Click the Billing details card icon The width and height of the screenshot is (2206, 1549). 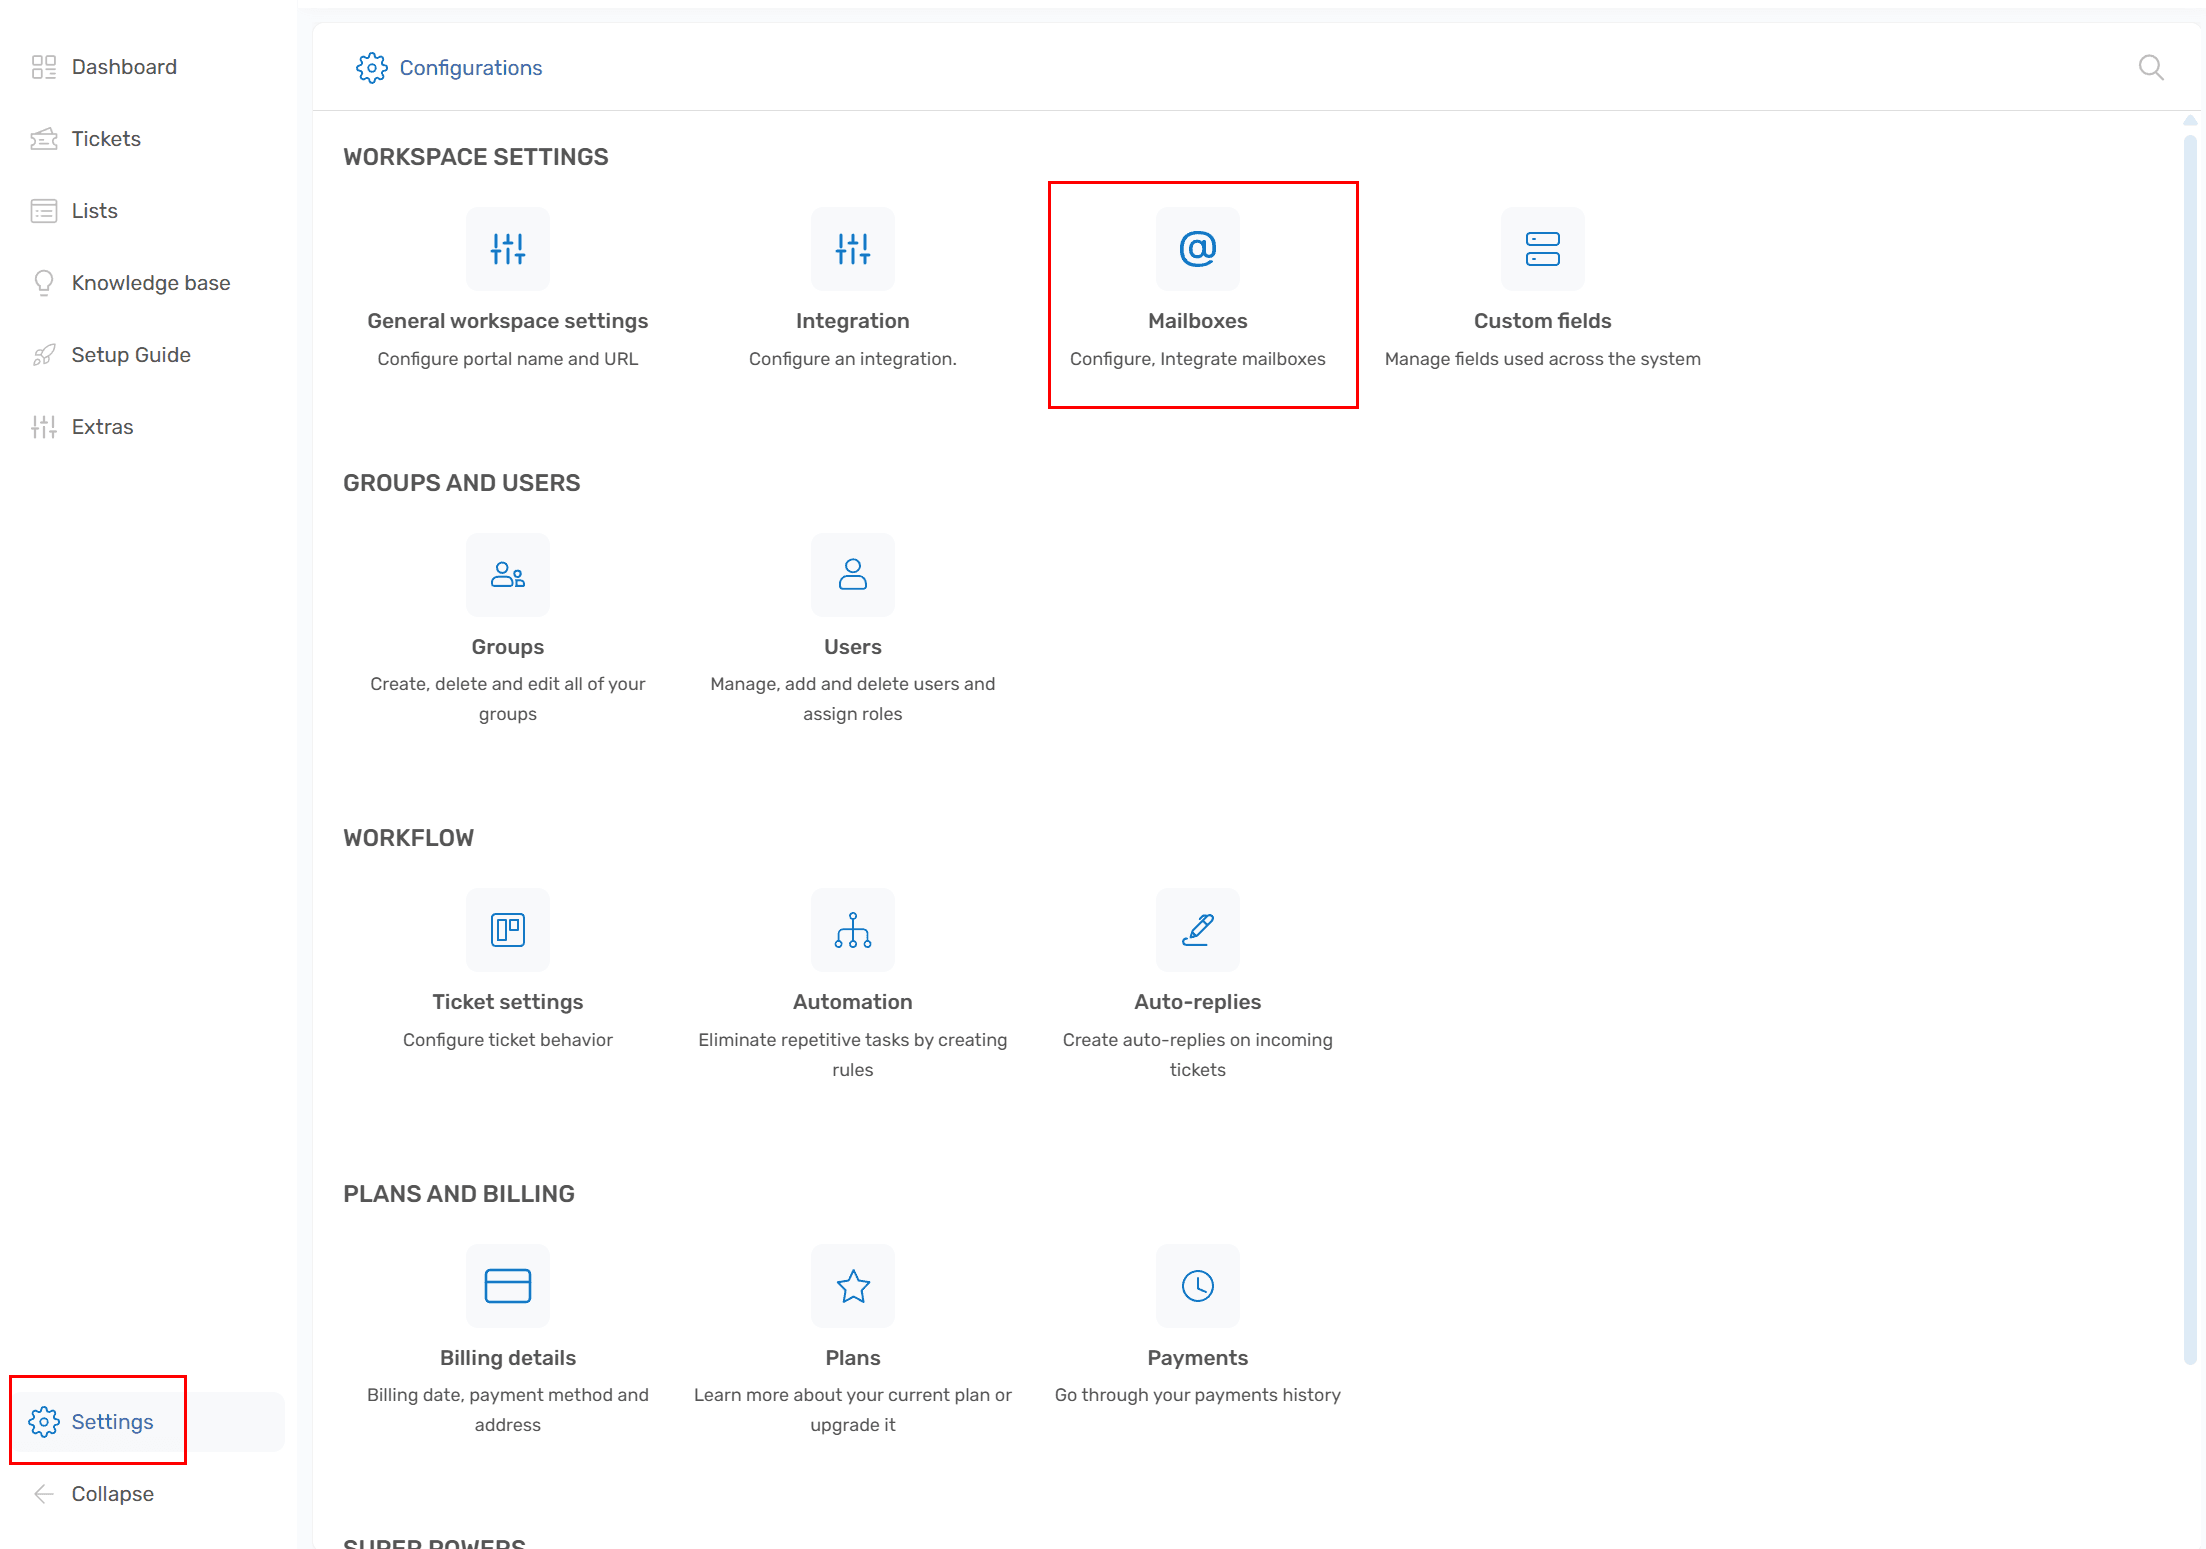click(x=507, y=1286)
